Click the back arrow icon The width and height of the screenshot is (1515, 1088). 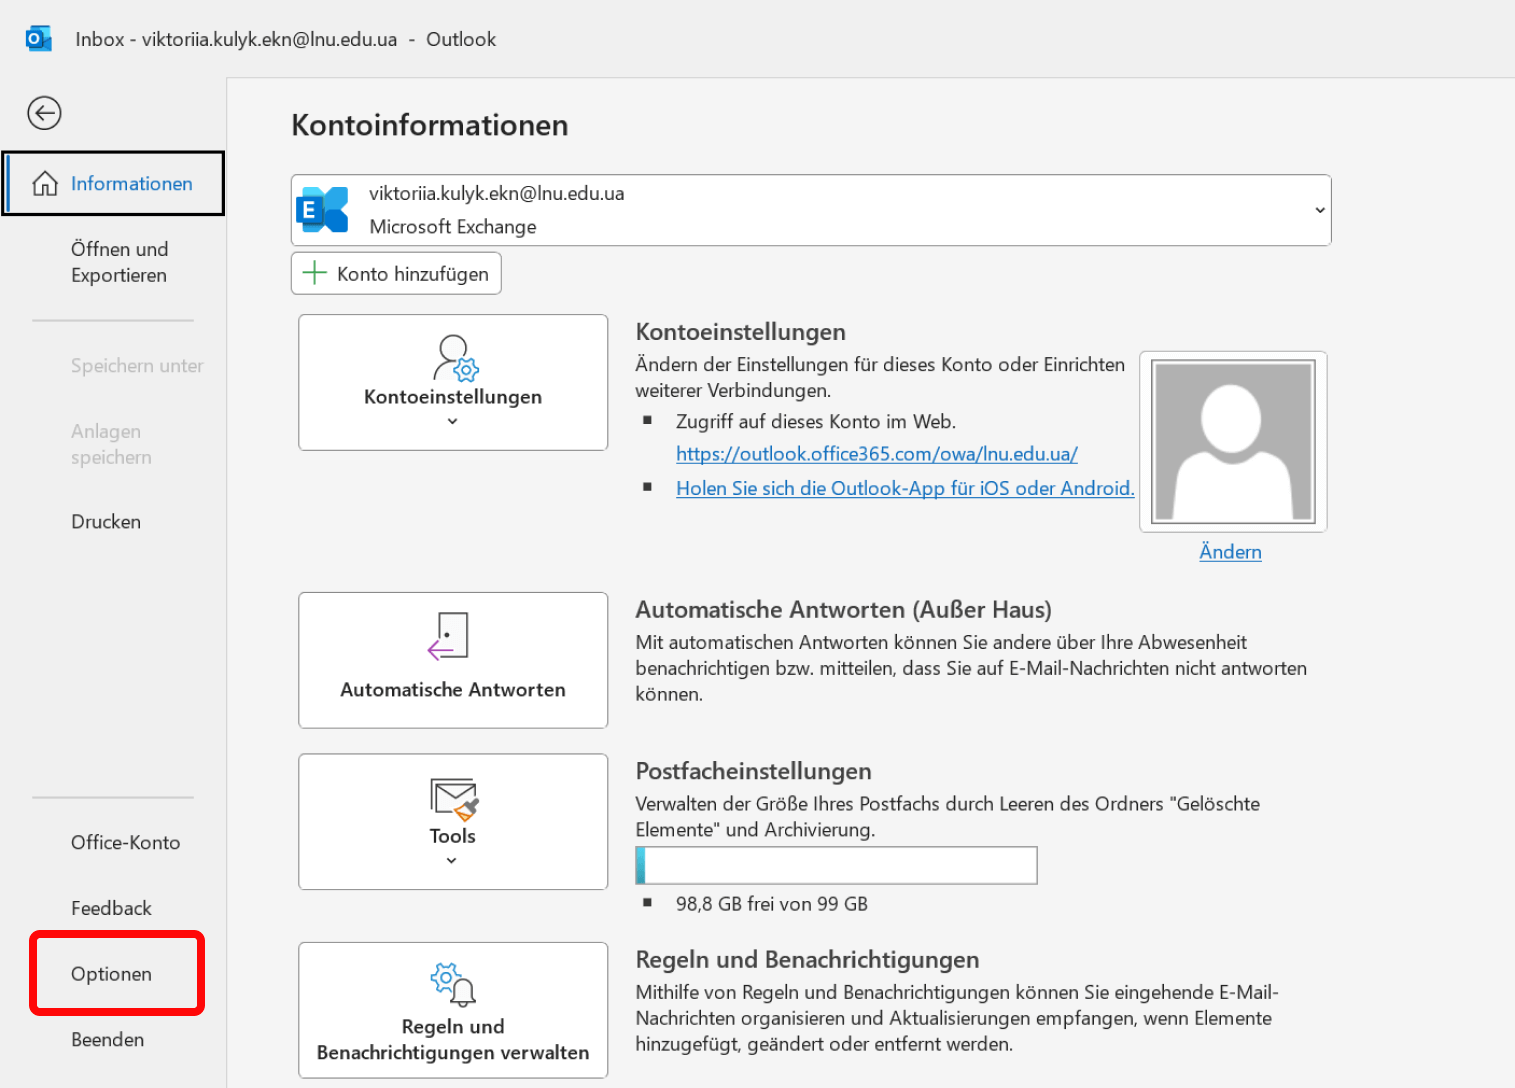coord(44,113)
